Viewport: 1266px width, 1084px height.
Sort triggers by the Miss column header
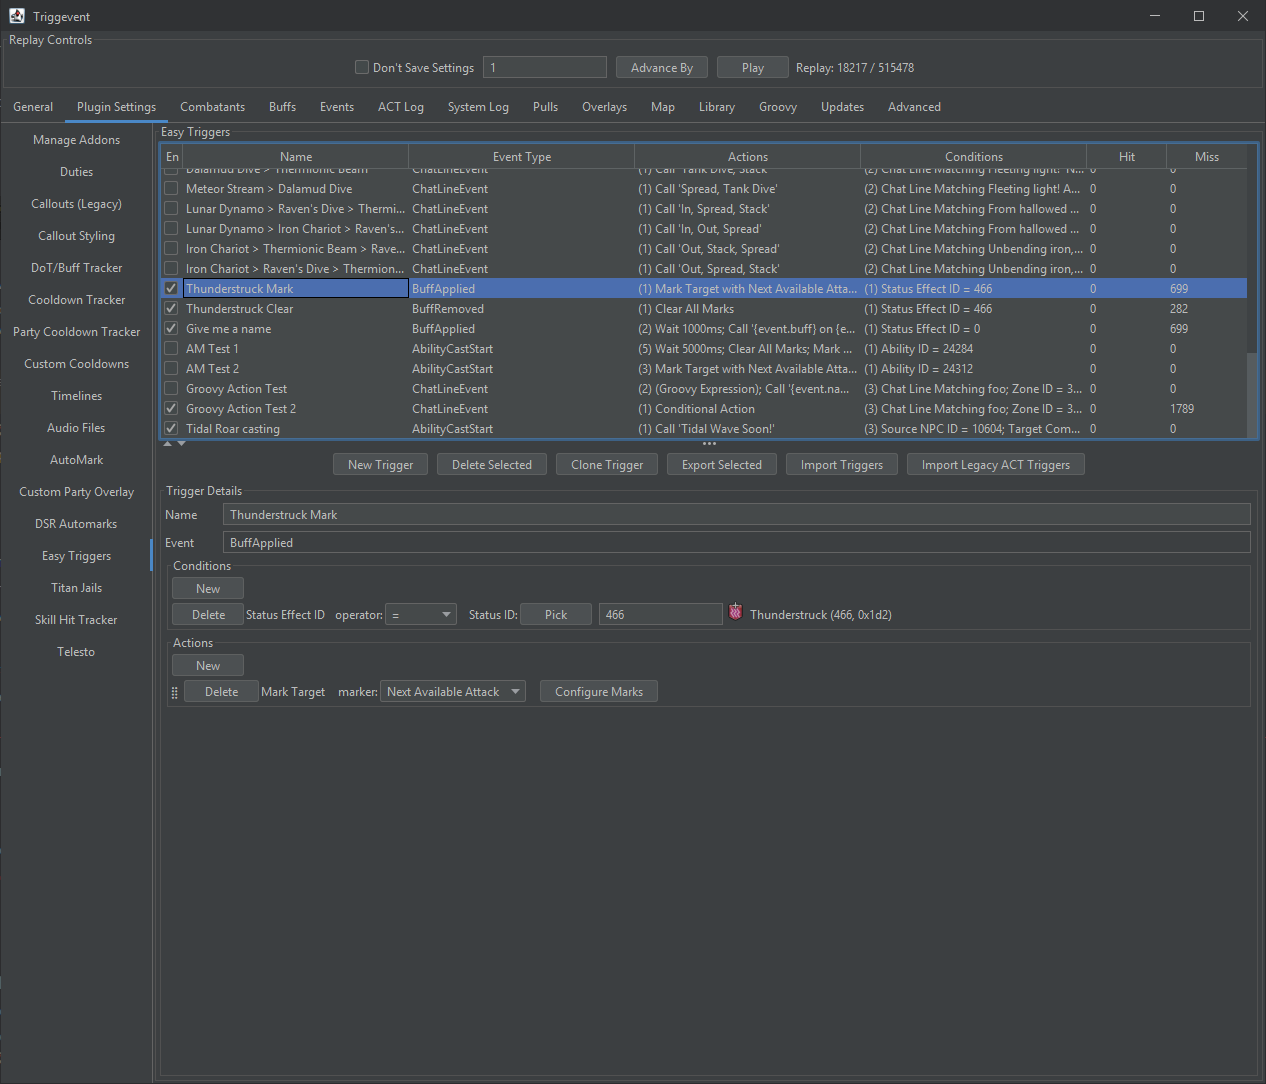[x=1207, y=157]
